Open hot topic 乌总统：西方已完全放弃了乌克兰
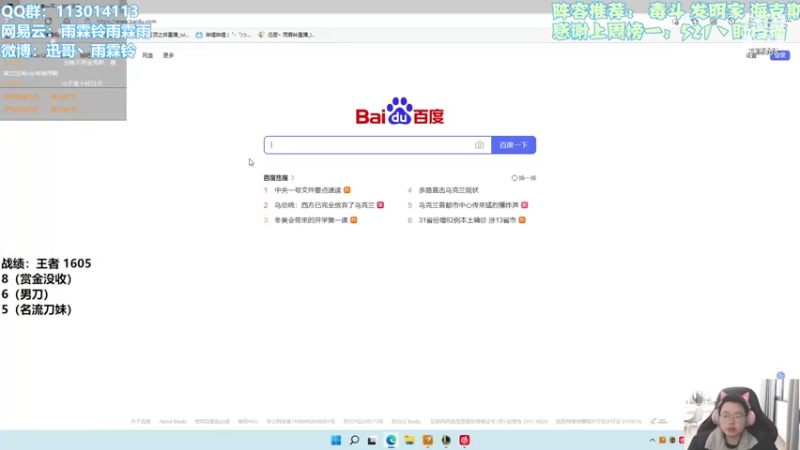Viewport: 800px width, 450px height. (x=324, y=205)
